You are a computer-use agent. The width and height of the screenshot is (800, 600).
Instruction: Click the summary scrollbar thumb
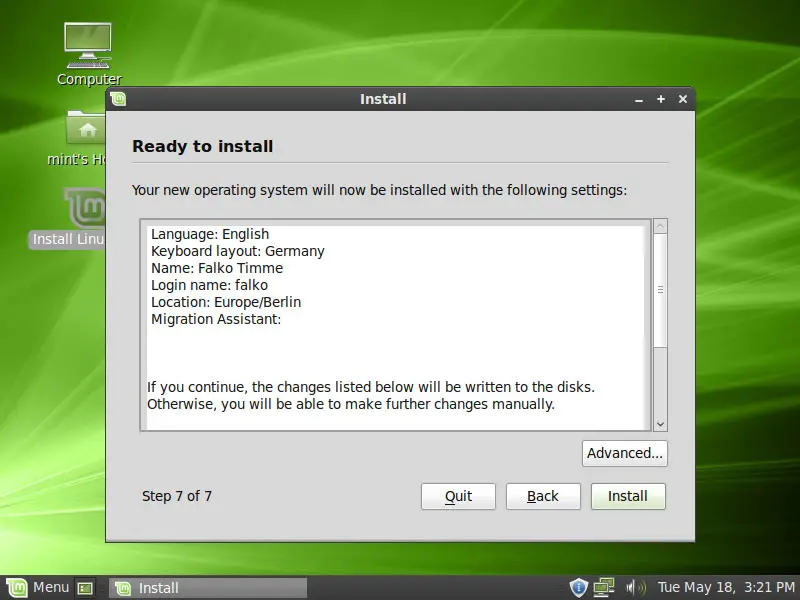(660, 290)
